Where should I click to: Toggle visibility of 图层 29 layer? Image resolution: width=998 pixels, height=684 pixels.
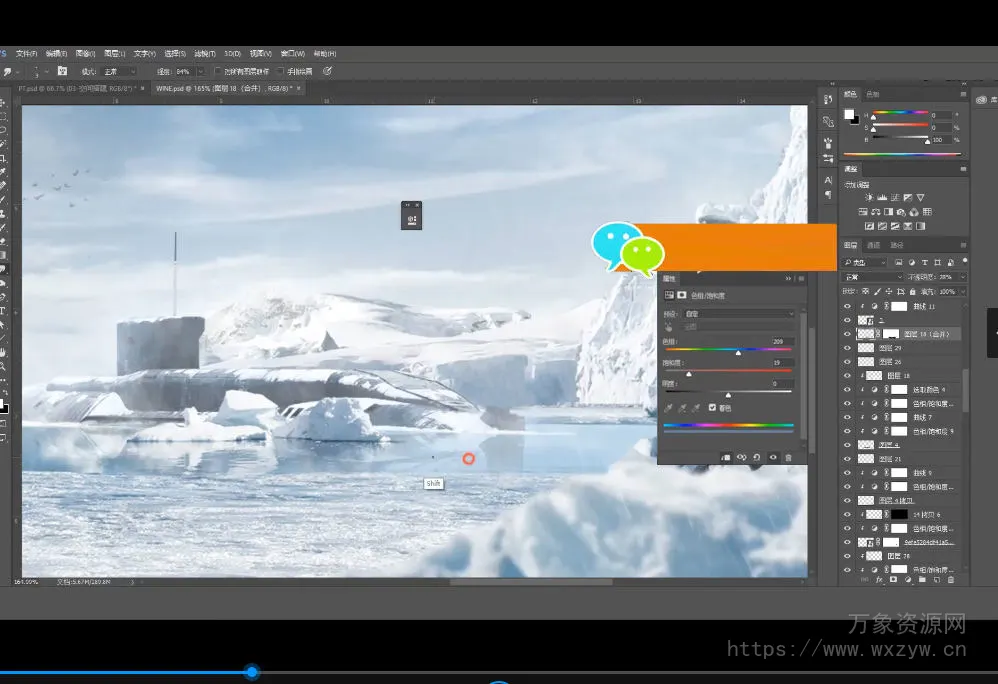(x=847, y=348)
